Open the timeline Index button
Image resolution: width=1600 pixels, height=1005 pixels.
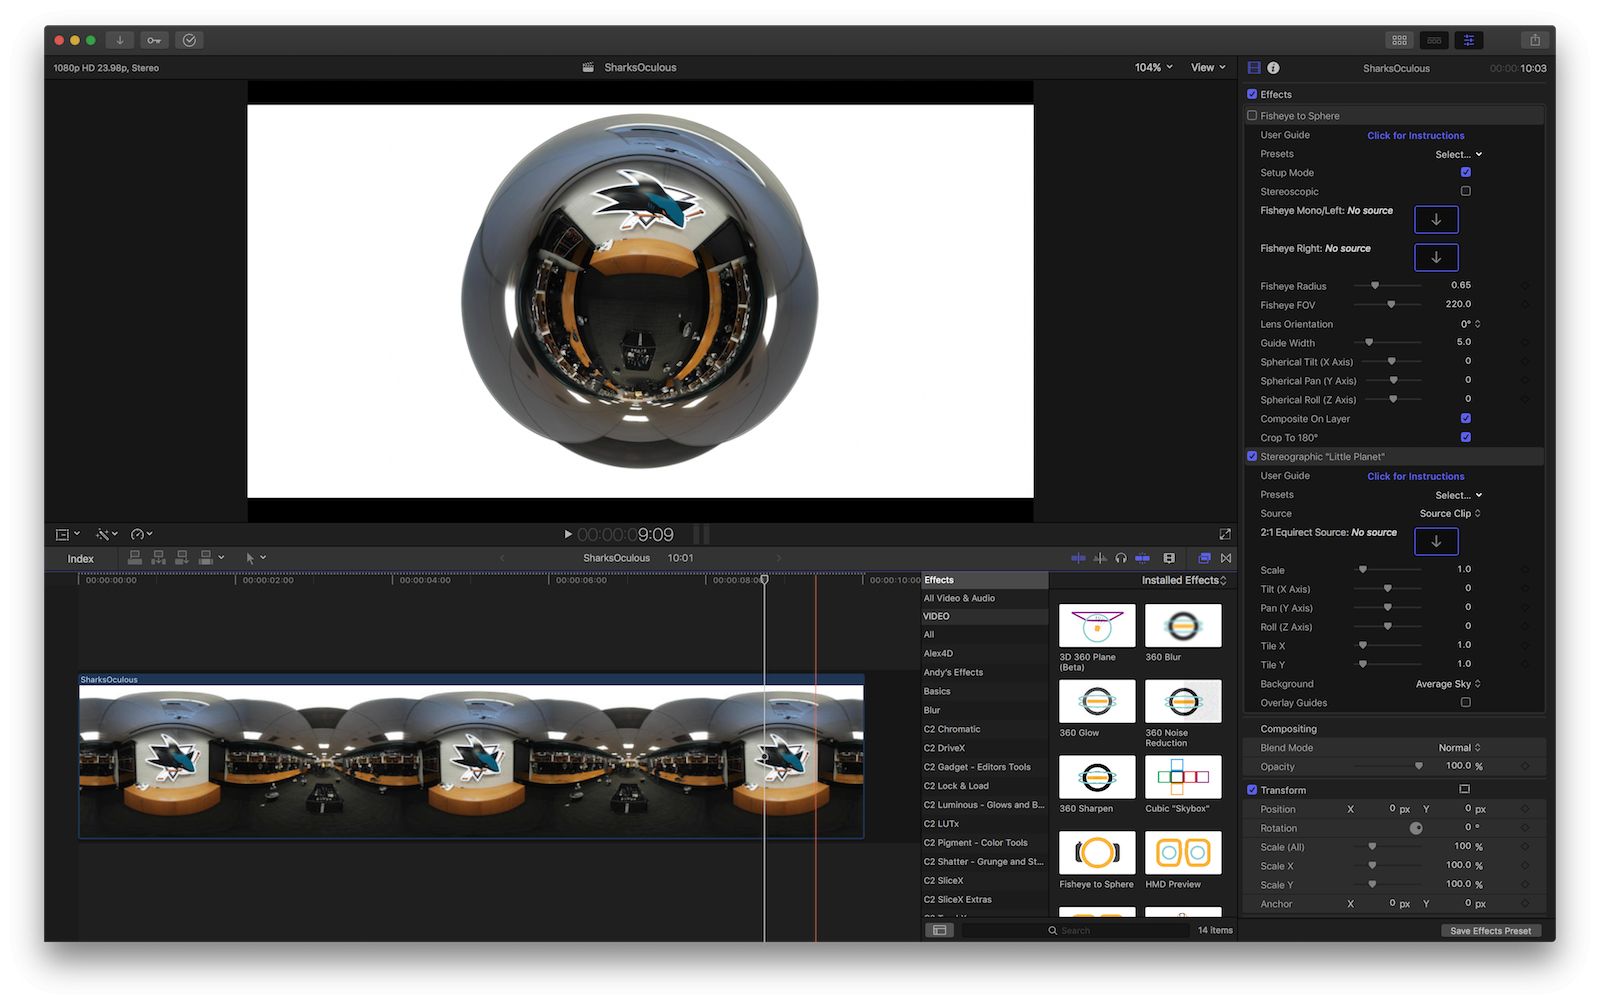click(x=81, y=558)
